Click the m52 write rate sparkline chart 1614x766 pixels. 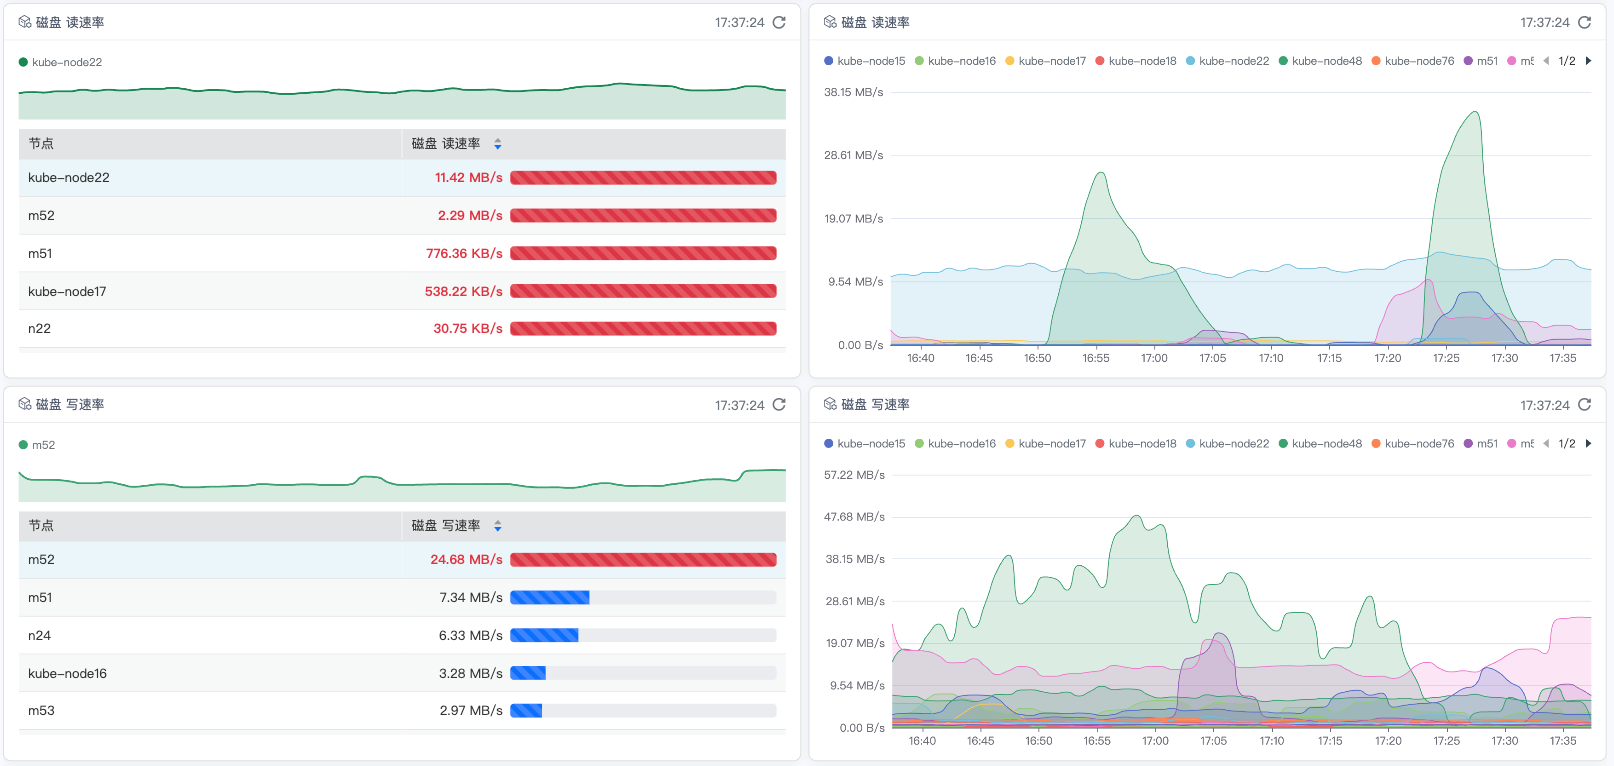[402, 484]
